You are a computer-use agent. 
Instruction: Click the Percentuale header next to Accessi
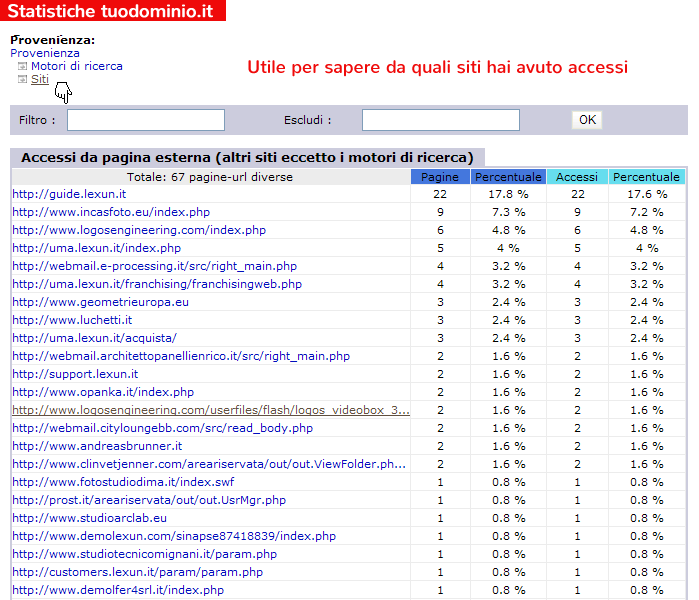tap(646, 177)
